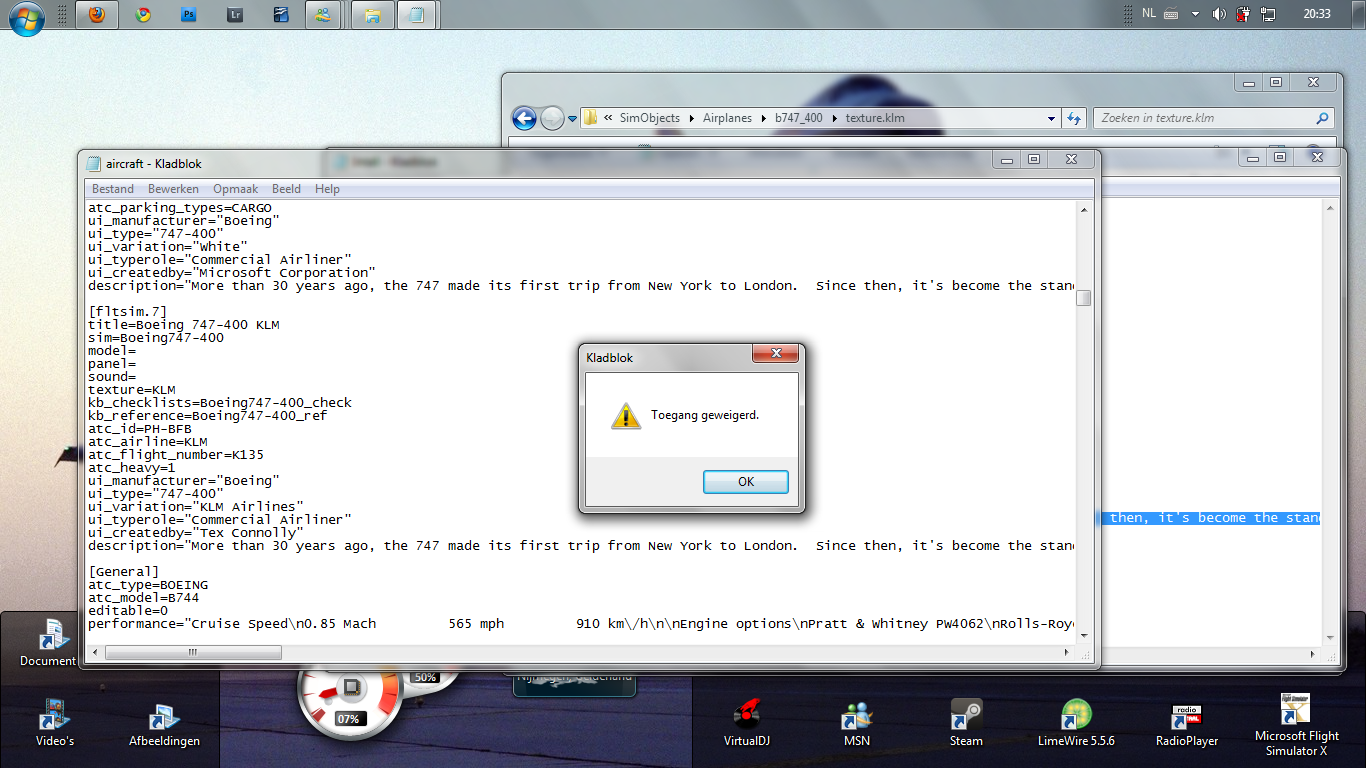Screen dimensions: 1366x768
Task: Click the keyboard icon in the language bar
Action: coord(1171,14)
